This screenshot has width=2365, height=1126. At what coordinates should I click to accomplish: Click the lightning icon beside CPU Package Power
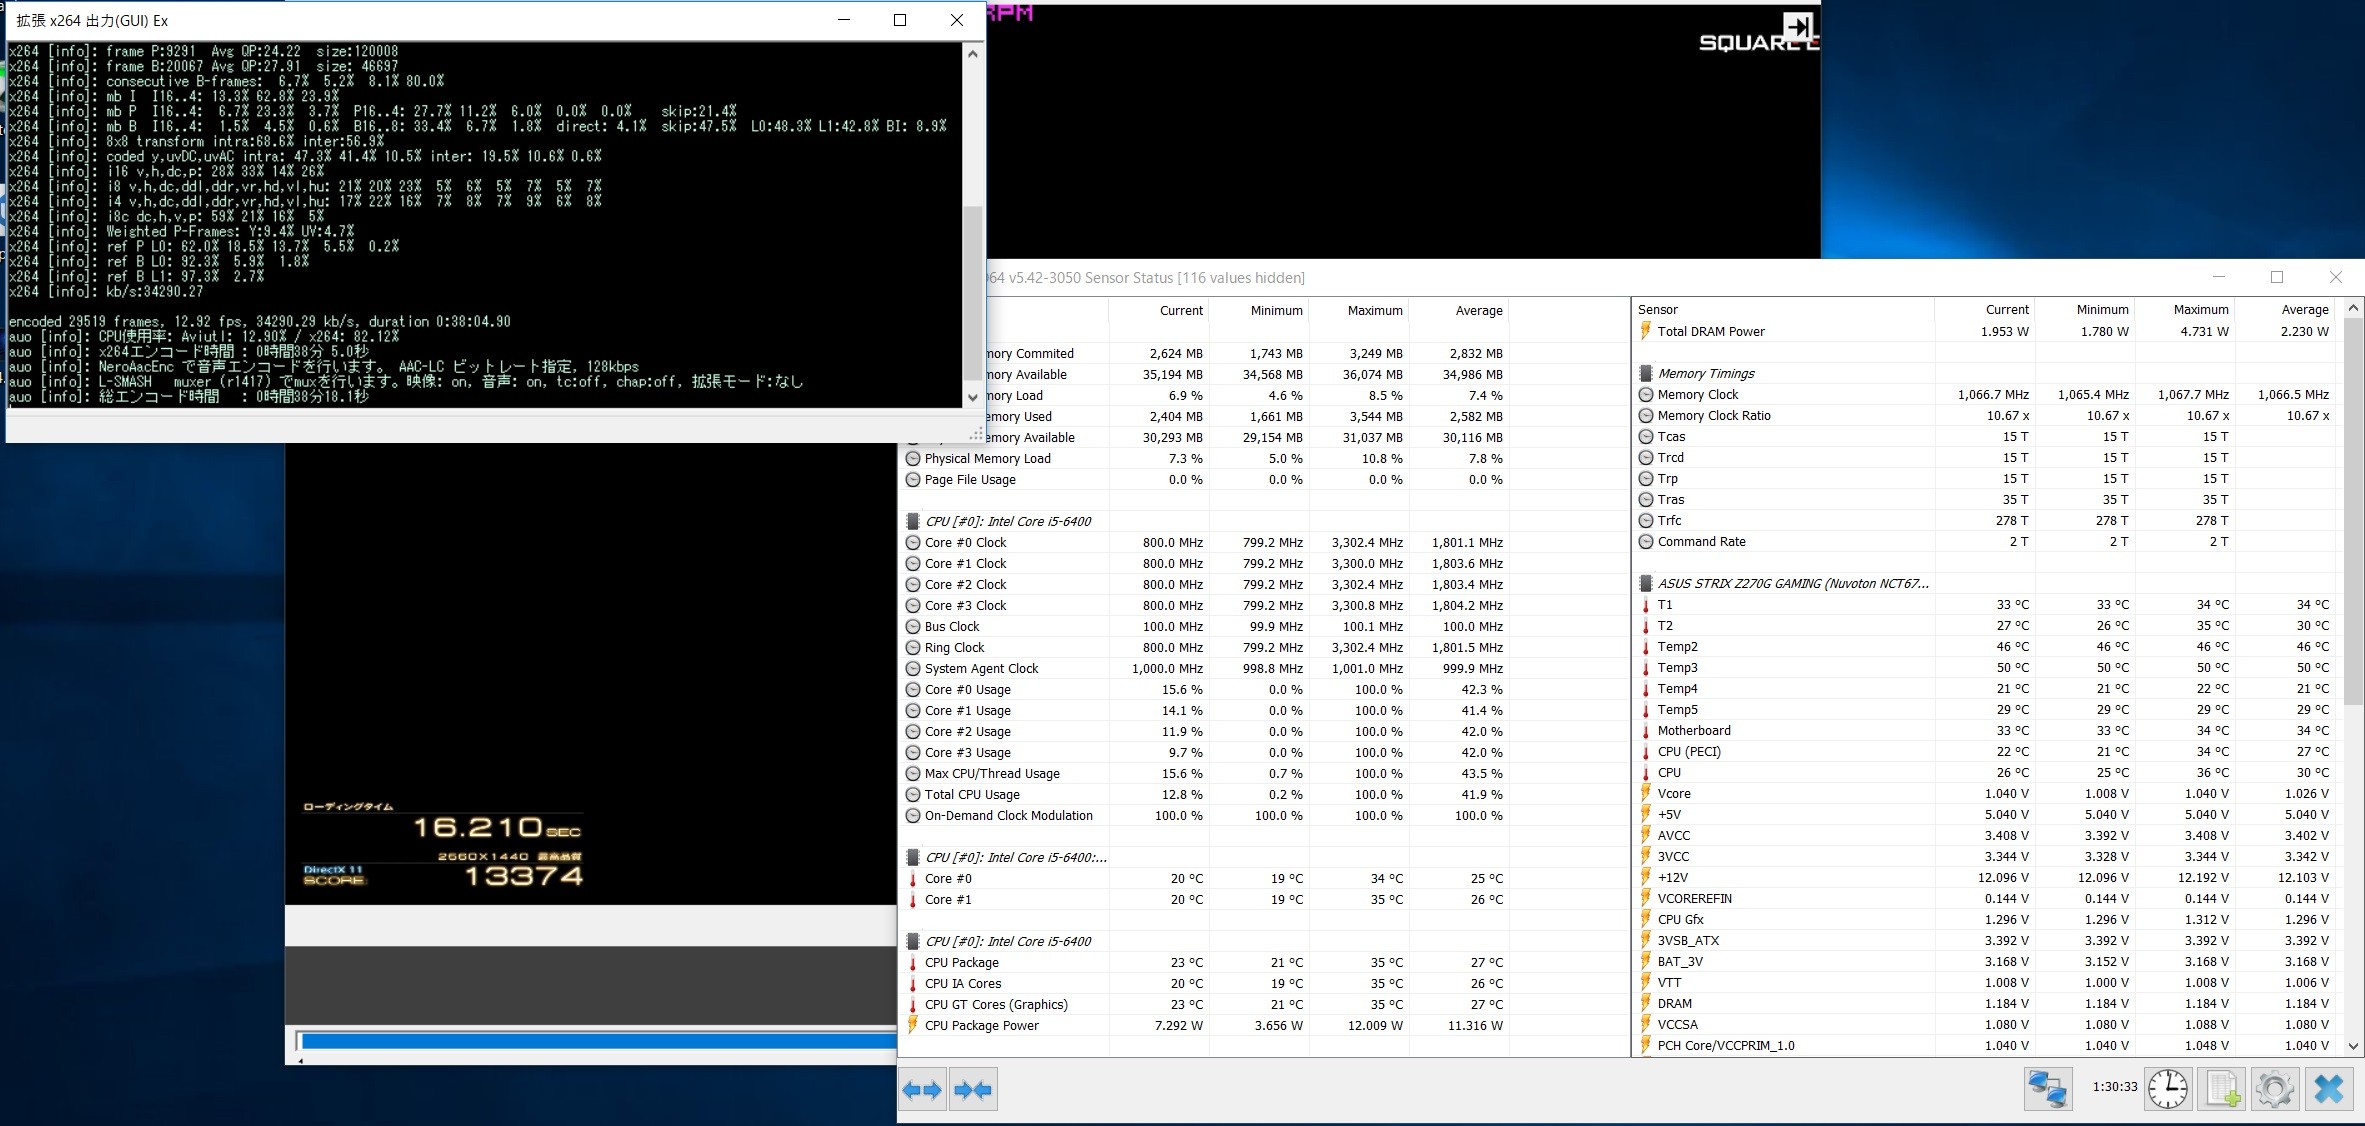[x=912, y=1025]
